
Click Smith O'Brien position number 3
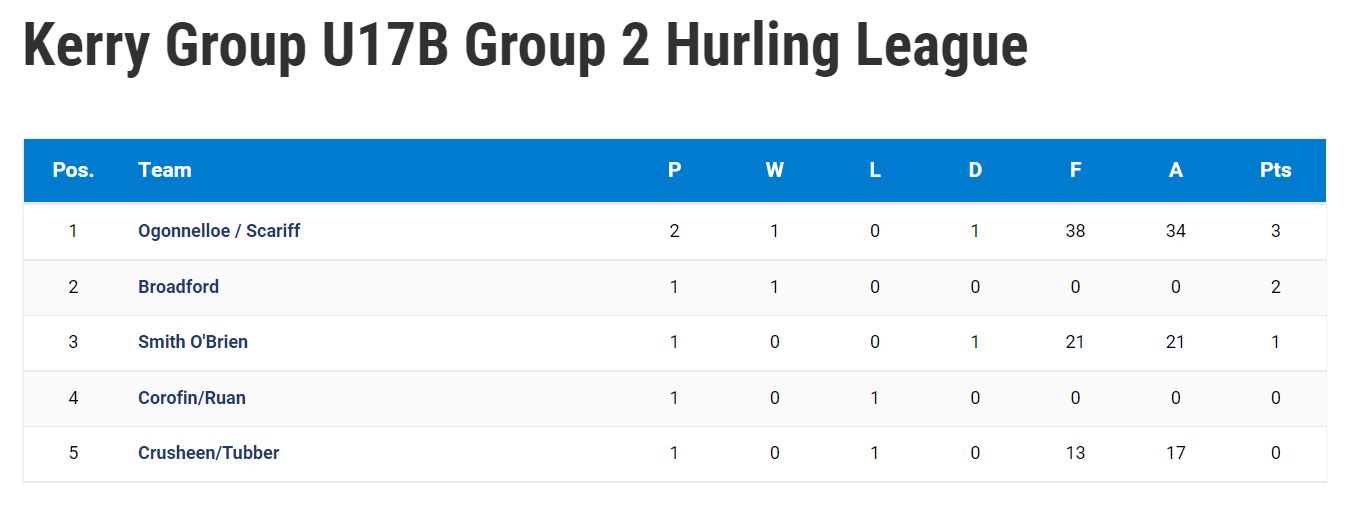click(73, 342)
